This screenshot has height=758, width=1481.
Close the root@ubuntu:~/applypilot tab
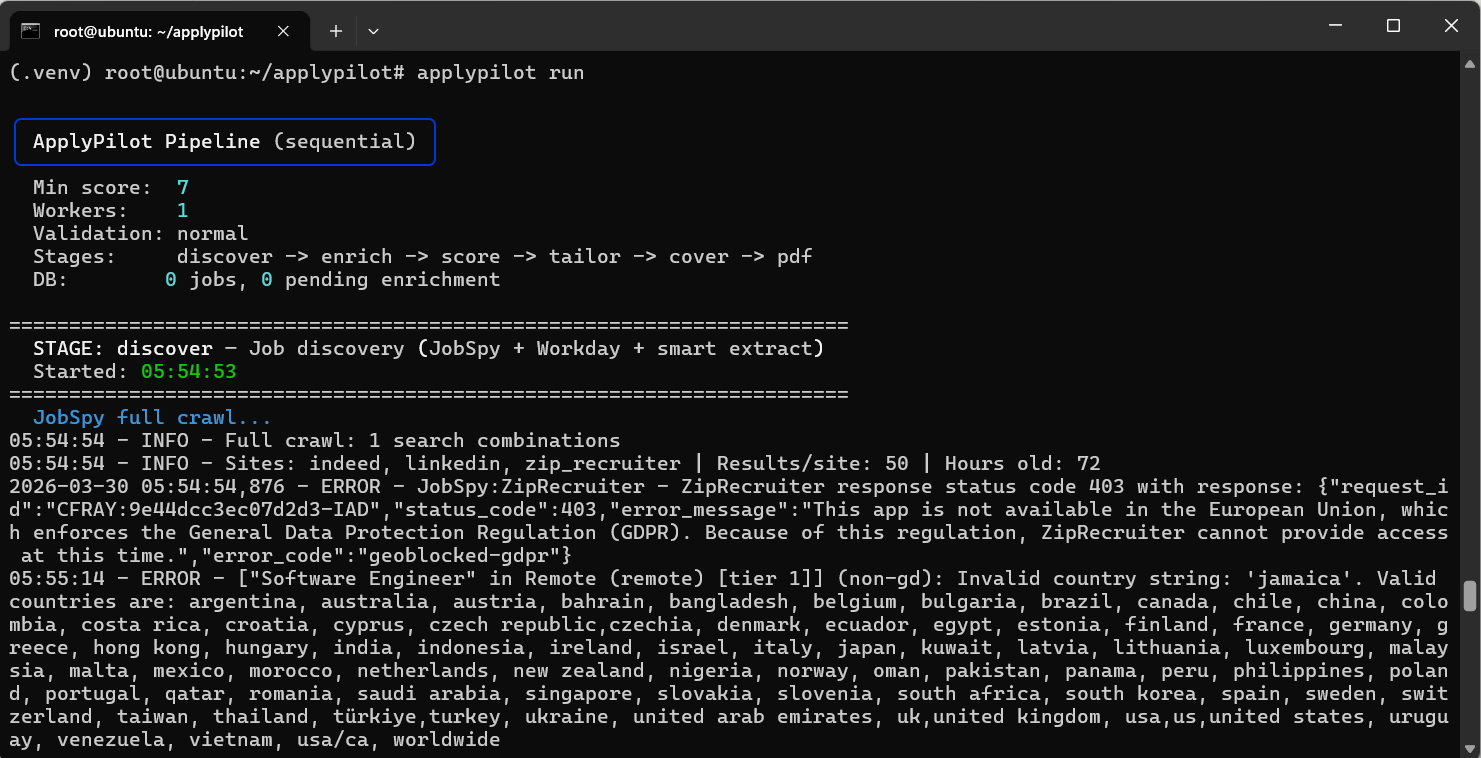coord(283,31)
